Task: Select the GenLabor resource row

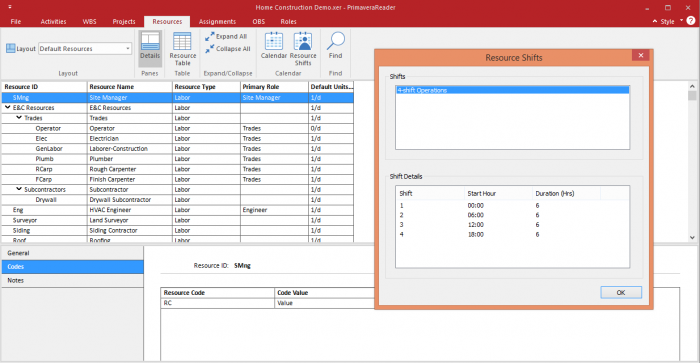Action: pyautogui.click(x=178, y=149)
